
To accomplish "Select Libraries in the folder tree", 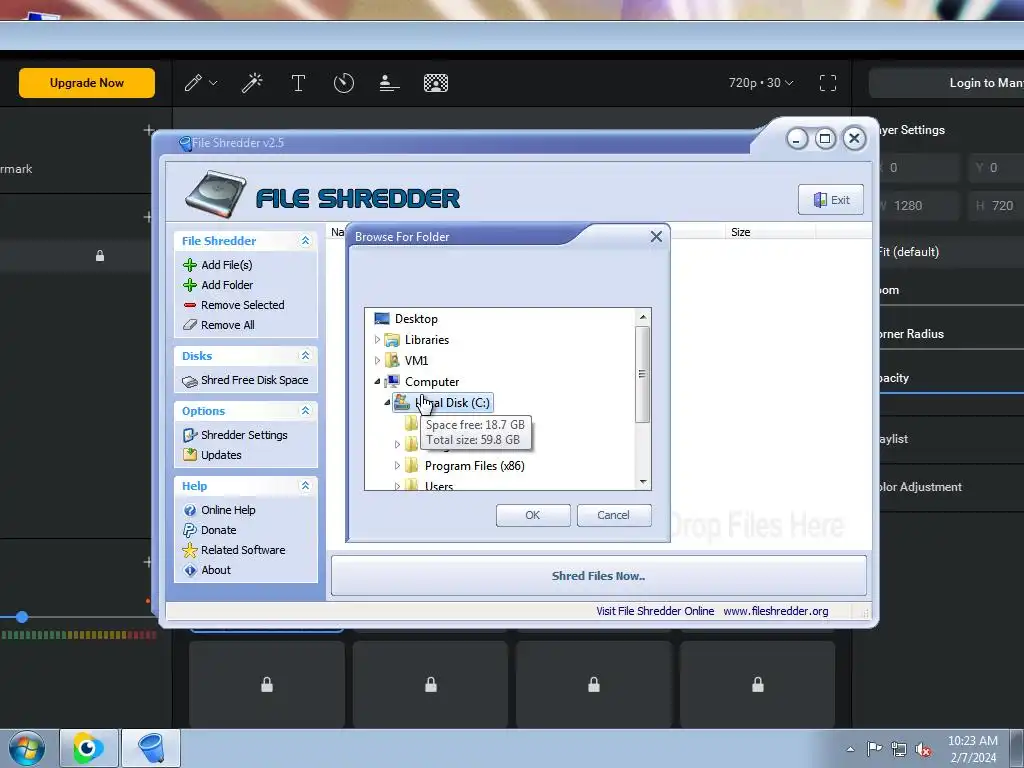I will point(426,340).
